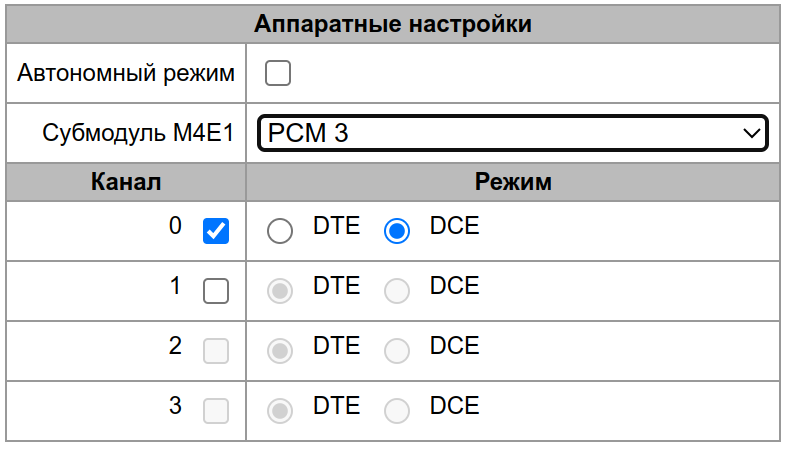Viewport: 790px width, 449px height.
Task: Uncheck the channel 0 checkbox
Action: [215, 231]
